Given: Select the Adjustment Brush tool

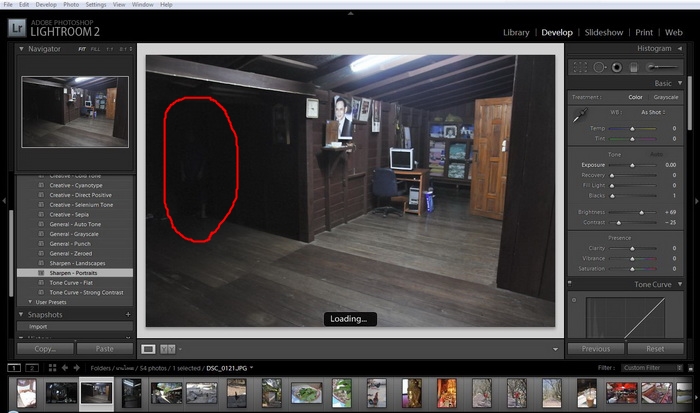Looking at the screenshot, I should [x=663, y=67].
